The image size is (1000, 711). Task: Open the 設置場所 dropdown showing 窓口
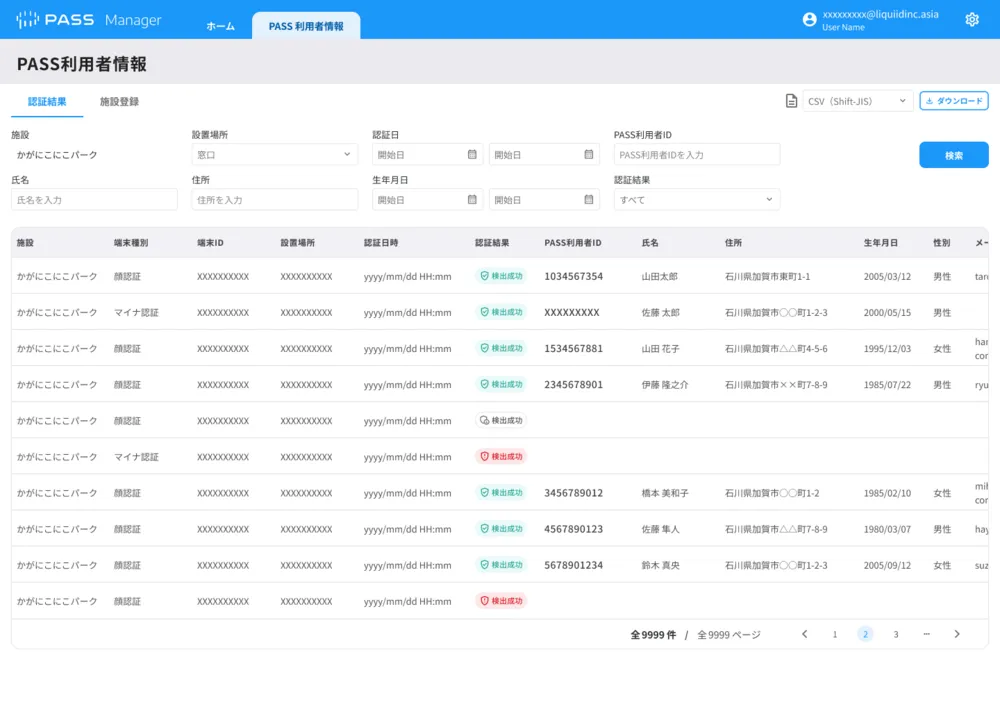tap(274, 155)
